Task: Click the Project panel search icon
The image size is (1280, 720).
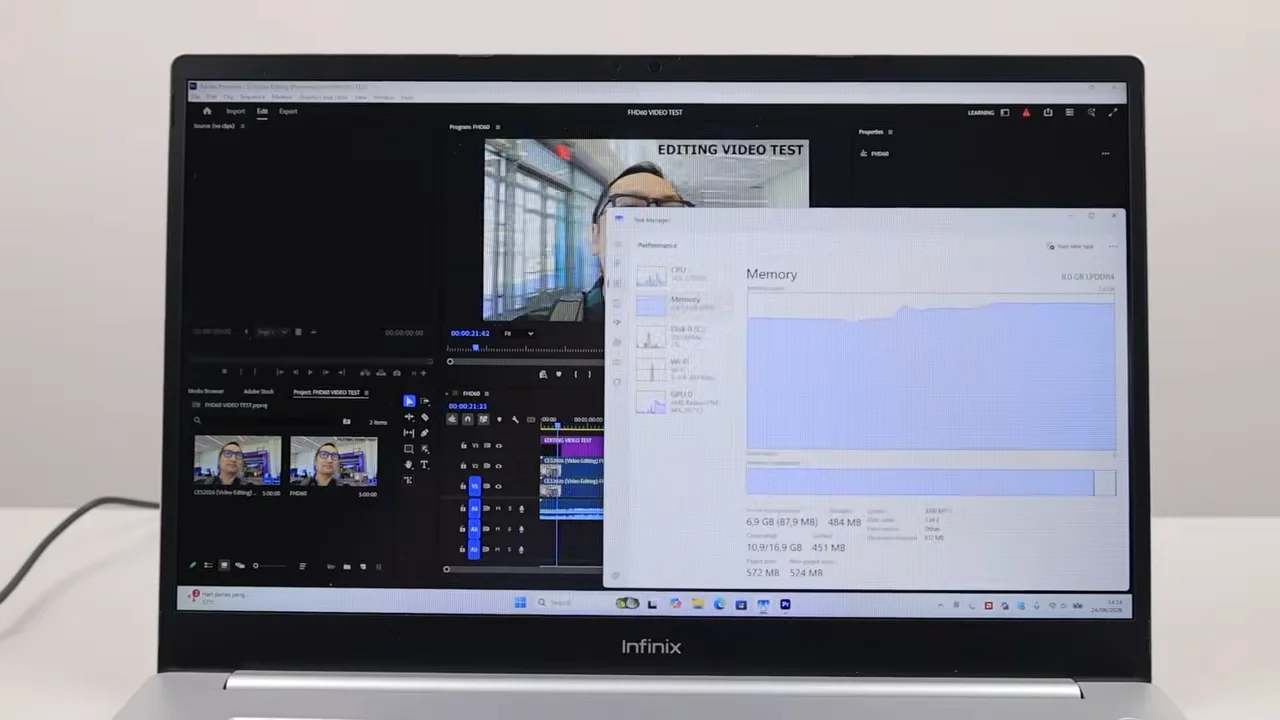Action: 197,420
